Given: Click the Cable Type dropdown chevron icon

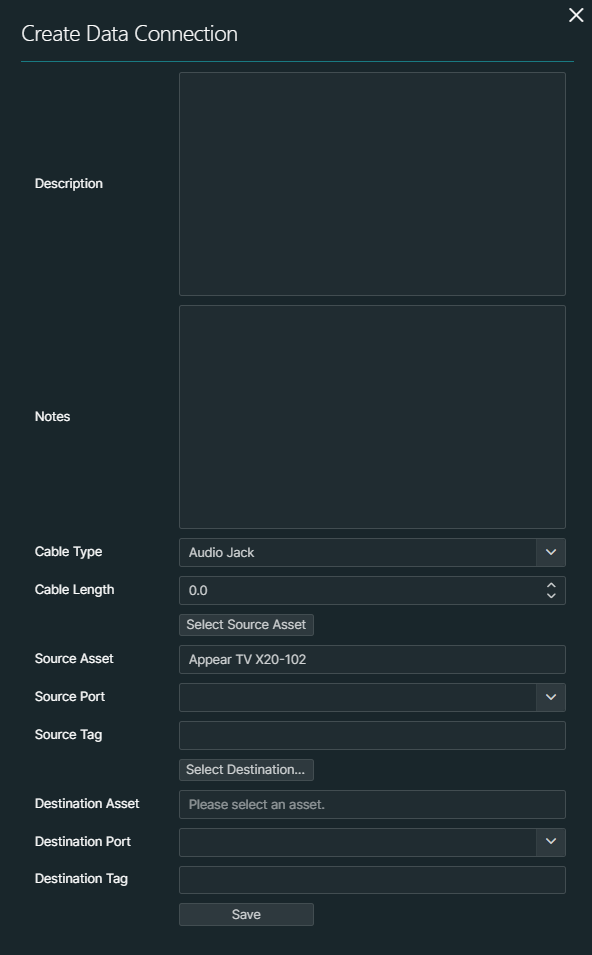Looking at the screenshot, I should pos(549,552).
